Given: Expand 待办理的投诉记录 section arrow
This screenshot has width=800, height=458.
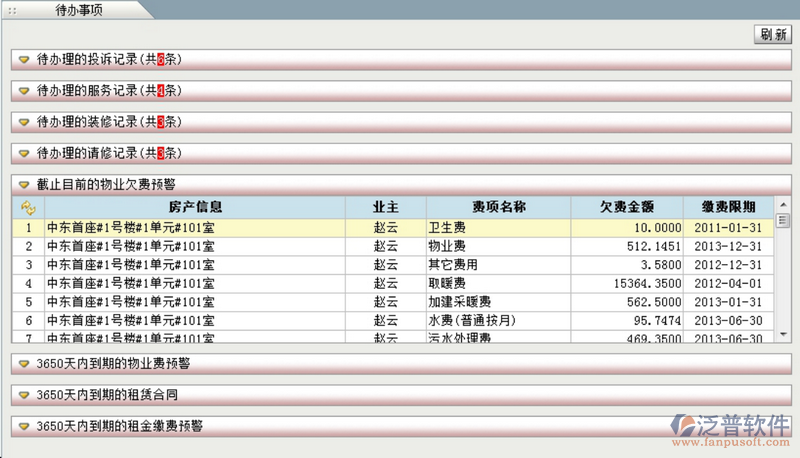Looking at the screenshot, I should [x=24, y=60].
